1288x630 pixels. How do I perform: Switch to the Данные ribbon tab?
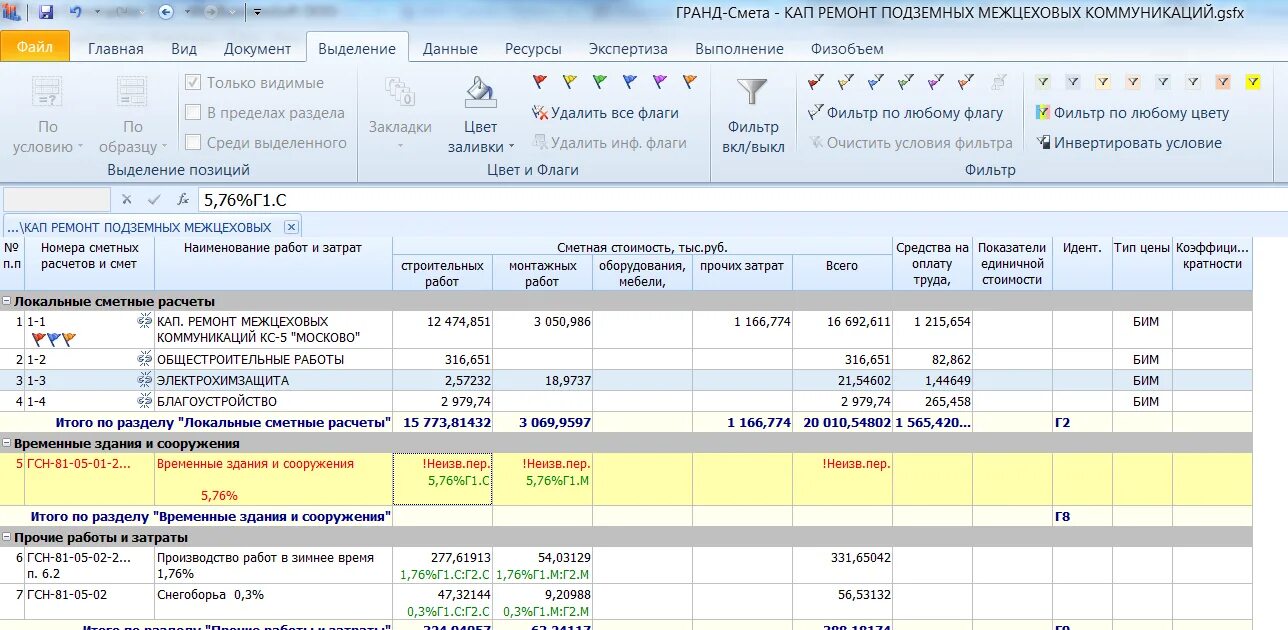[450, 48]
